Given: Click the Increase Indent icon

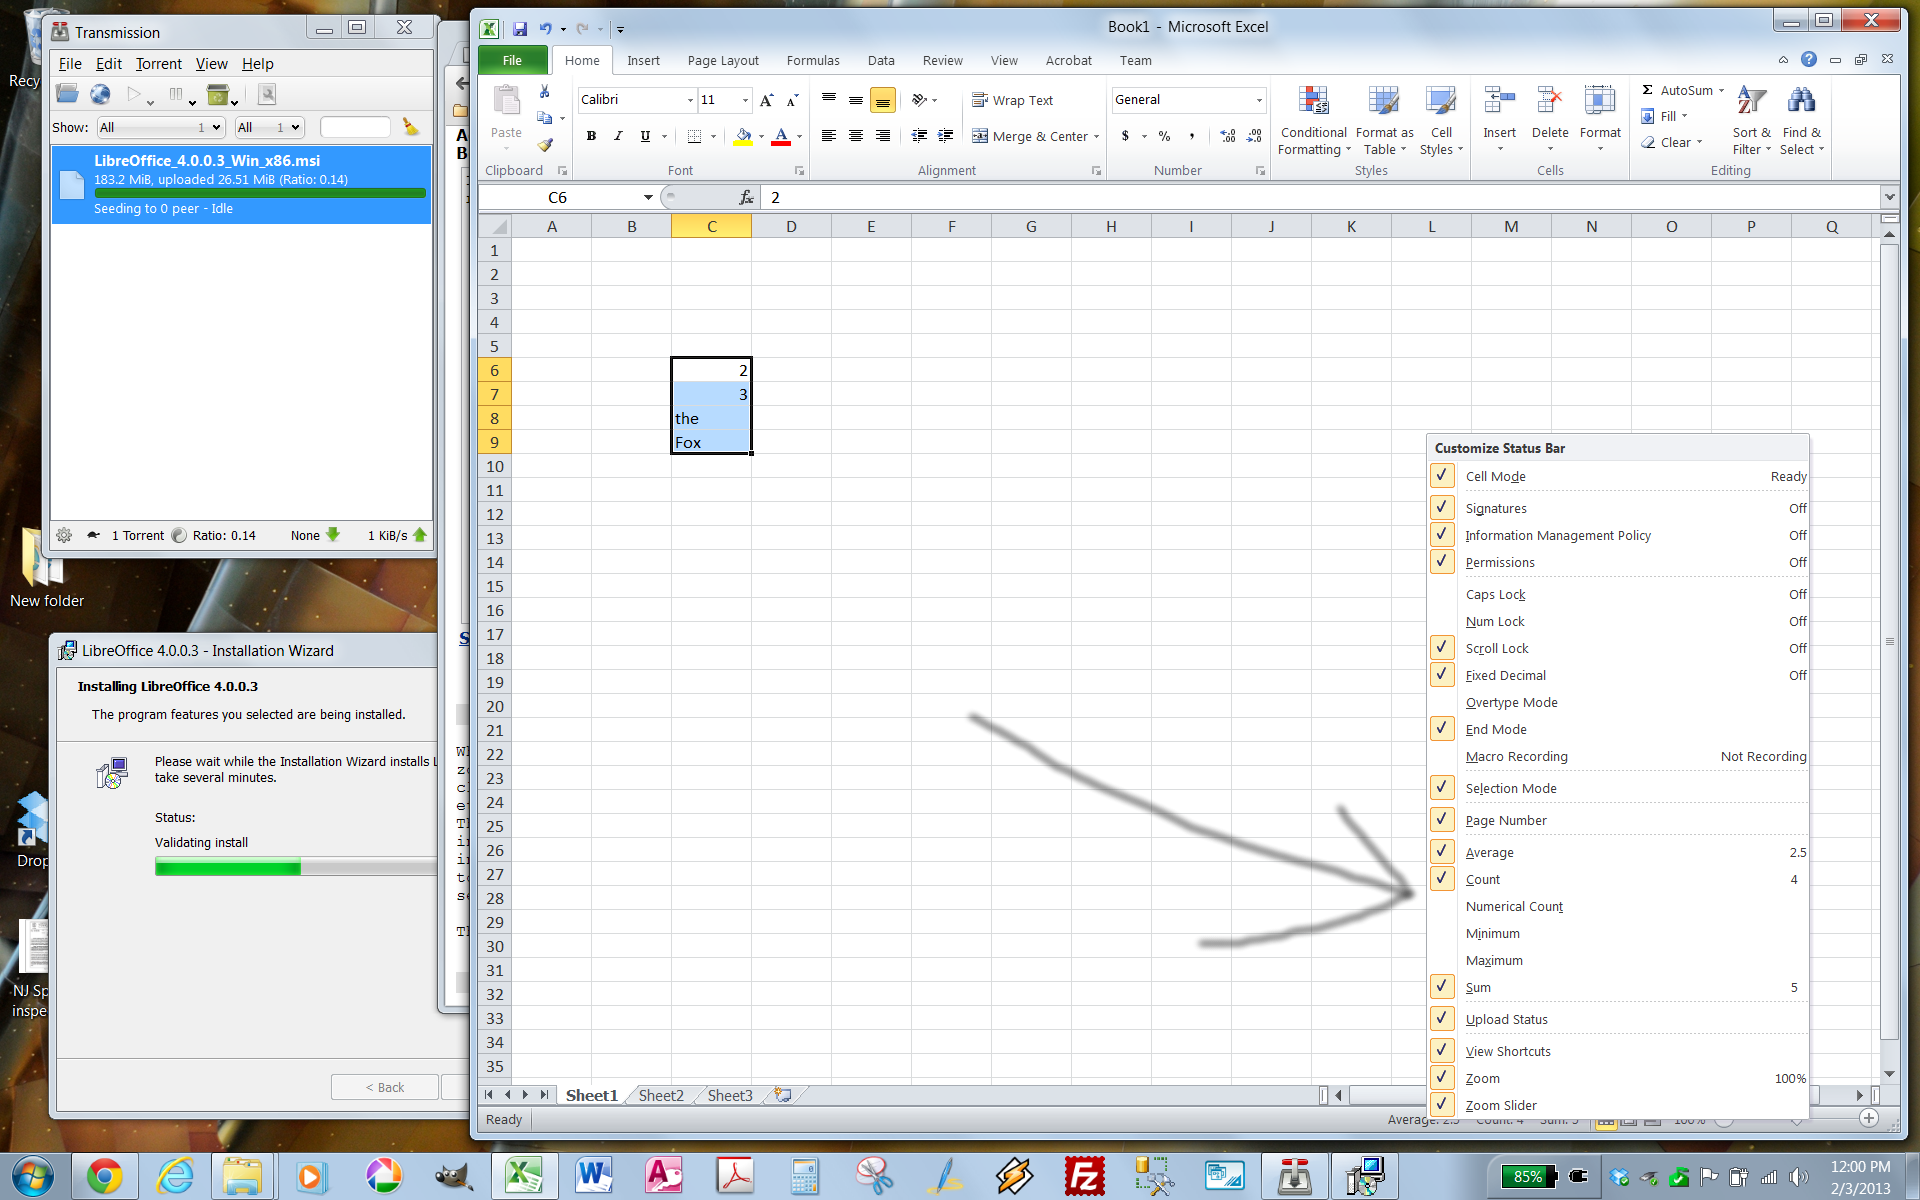Looking at the screenshot, I should pos(945,136).
